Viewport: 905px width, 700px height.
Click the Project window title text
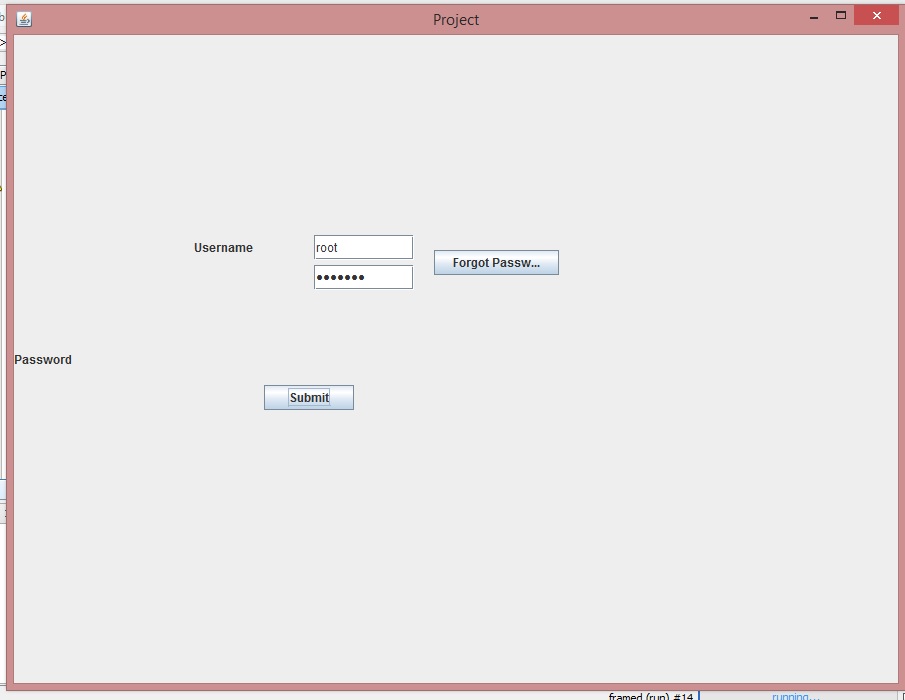456,20
